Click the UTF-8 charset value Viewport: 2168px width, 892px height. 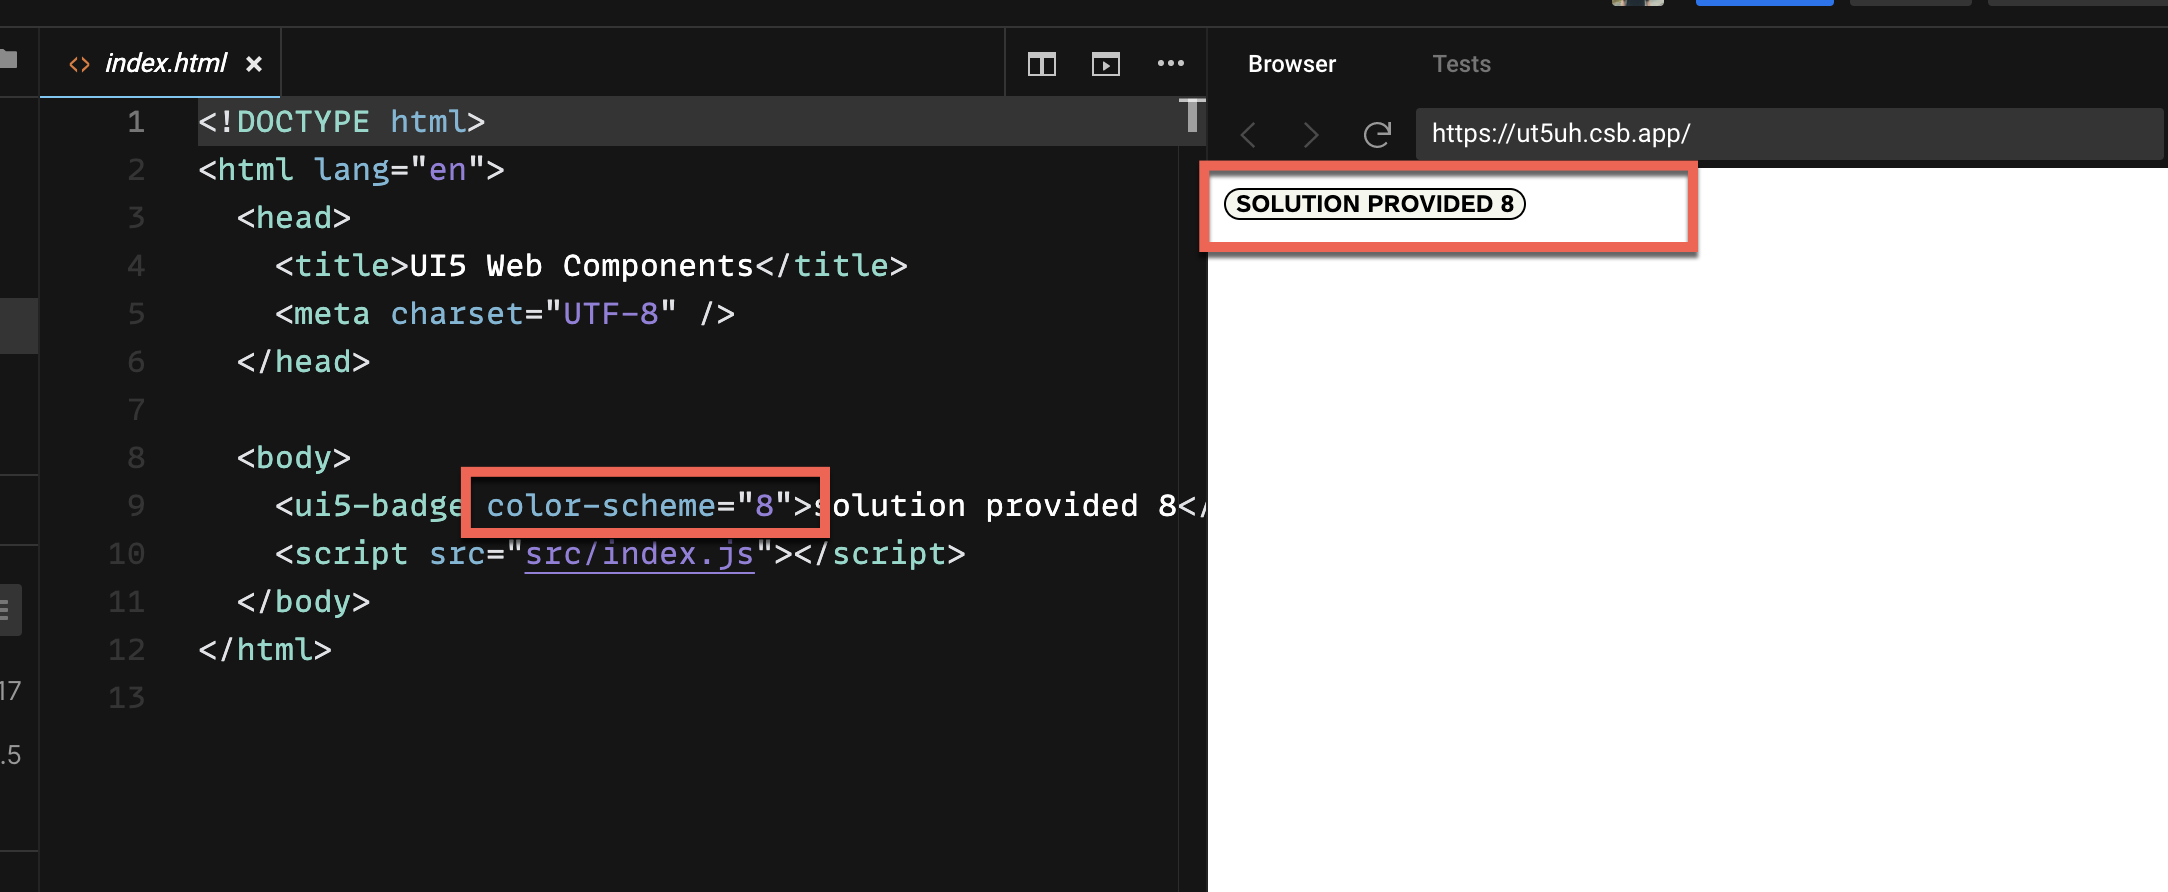[x=610, y=314]
